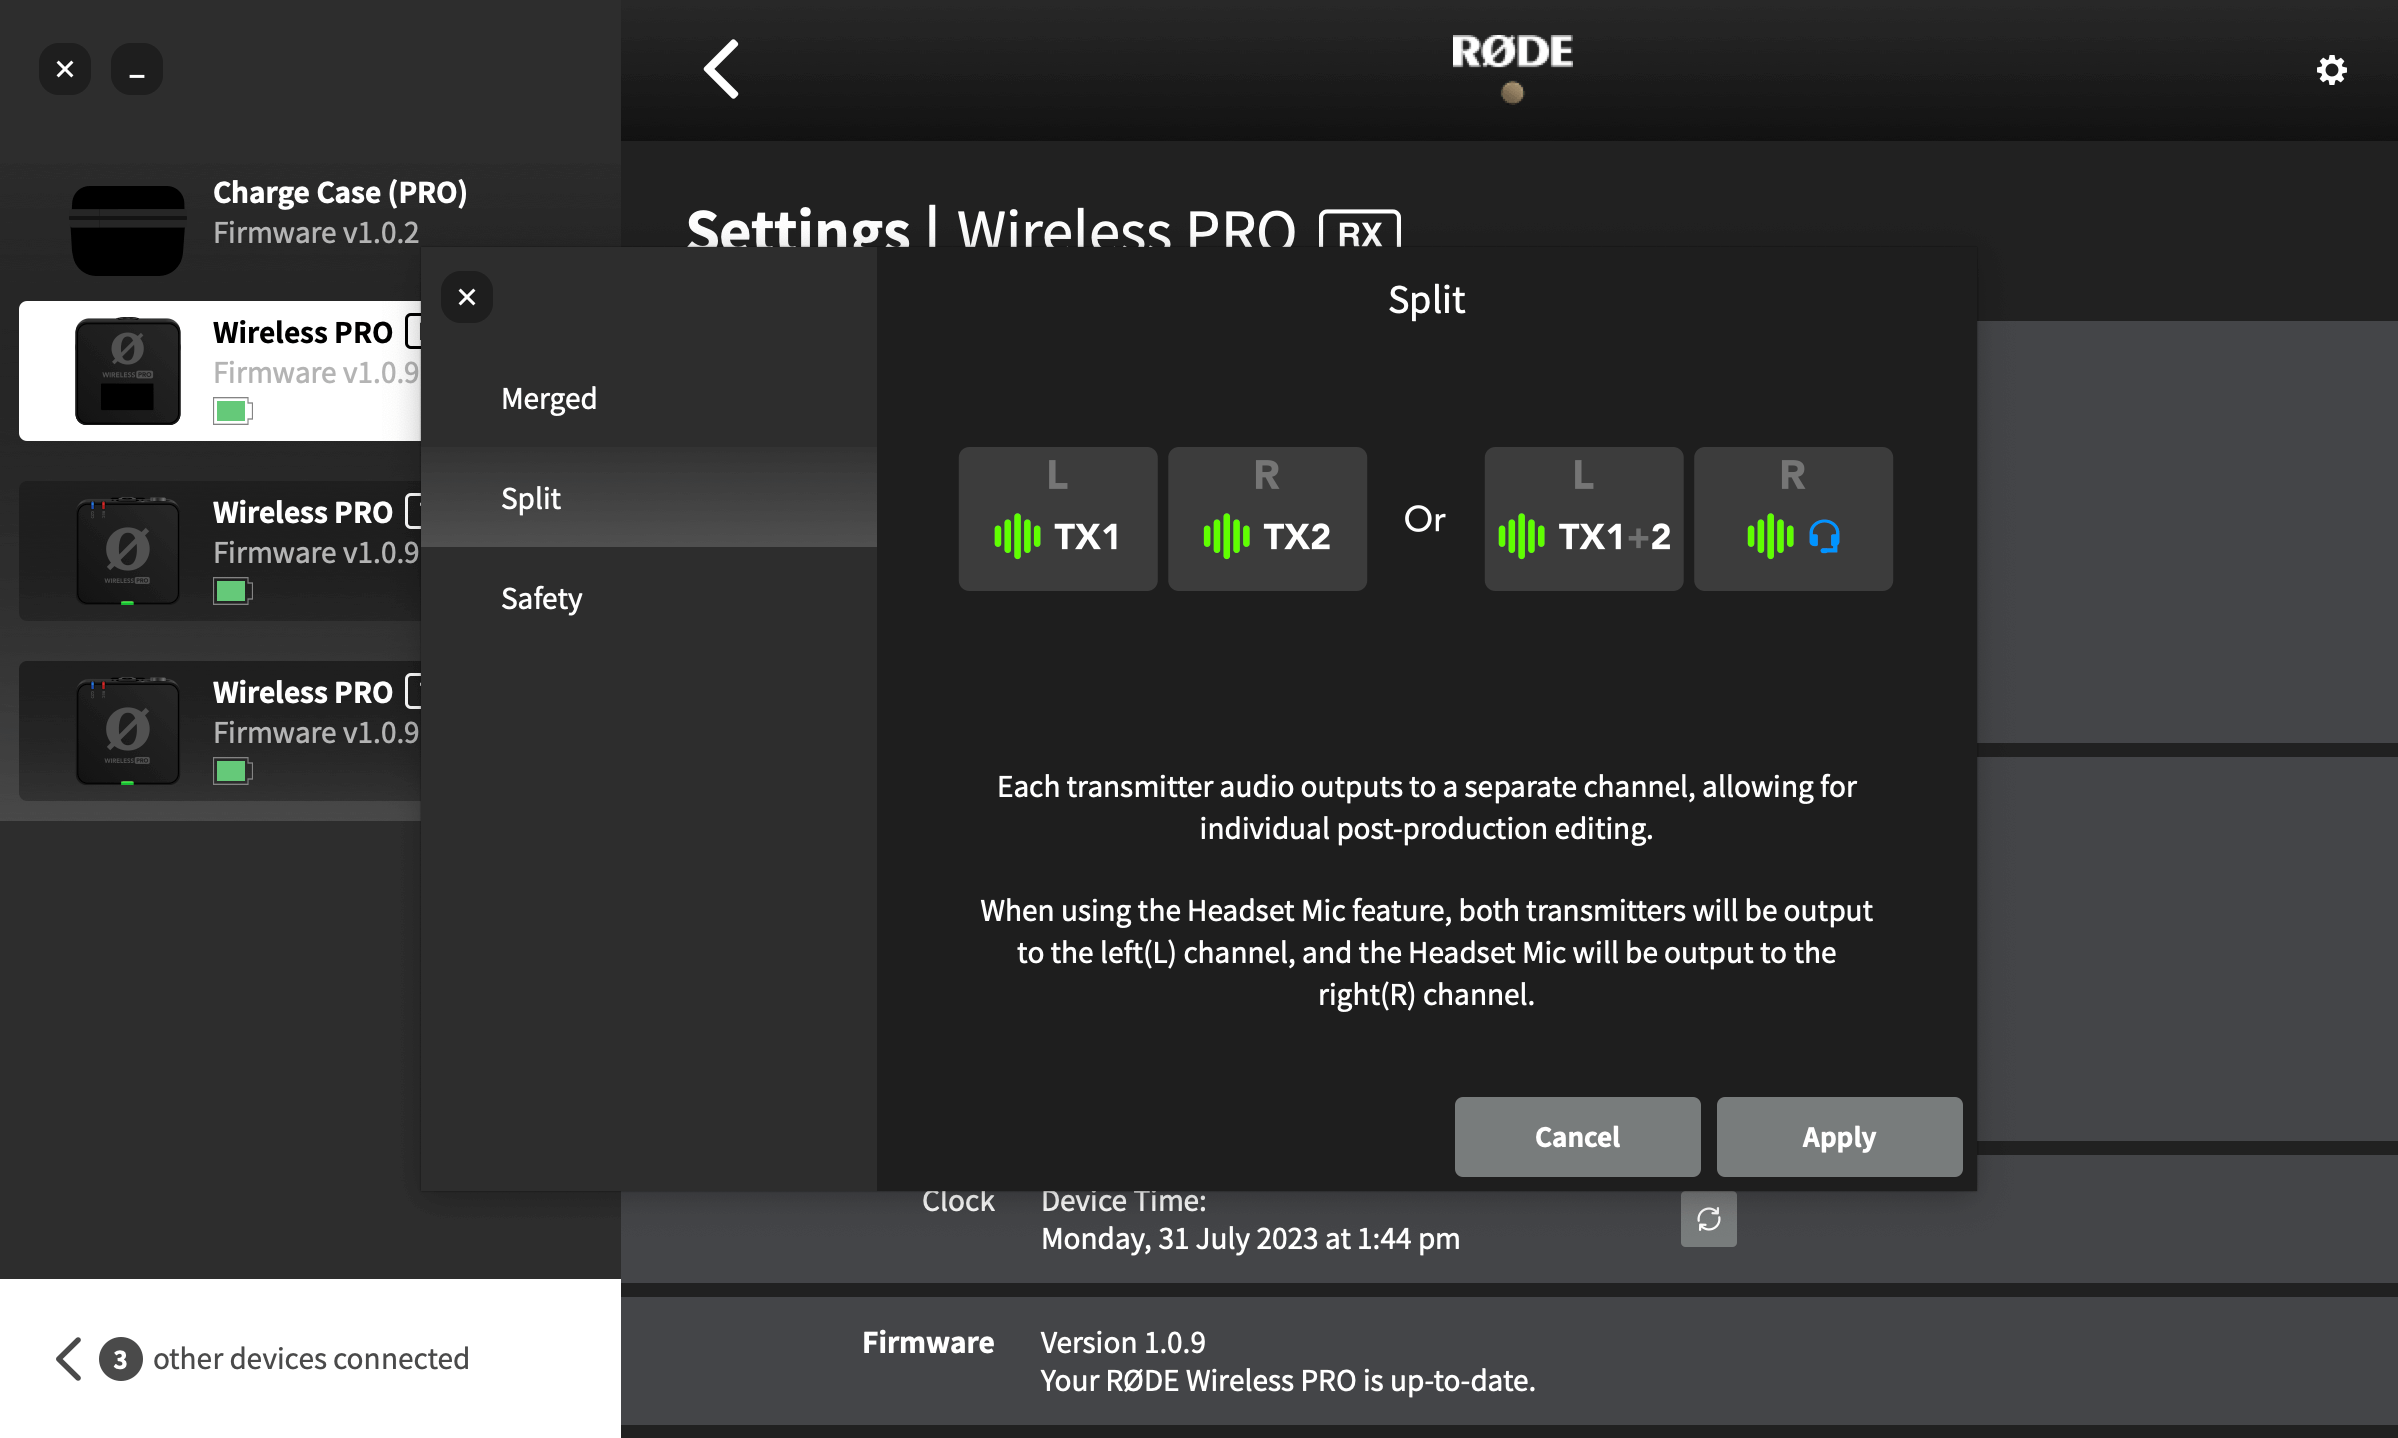Click the headset mic right channel tile
The width and height of the screenshot is (2398, 1438).
point(1793,519)
